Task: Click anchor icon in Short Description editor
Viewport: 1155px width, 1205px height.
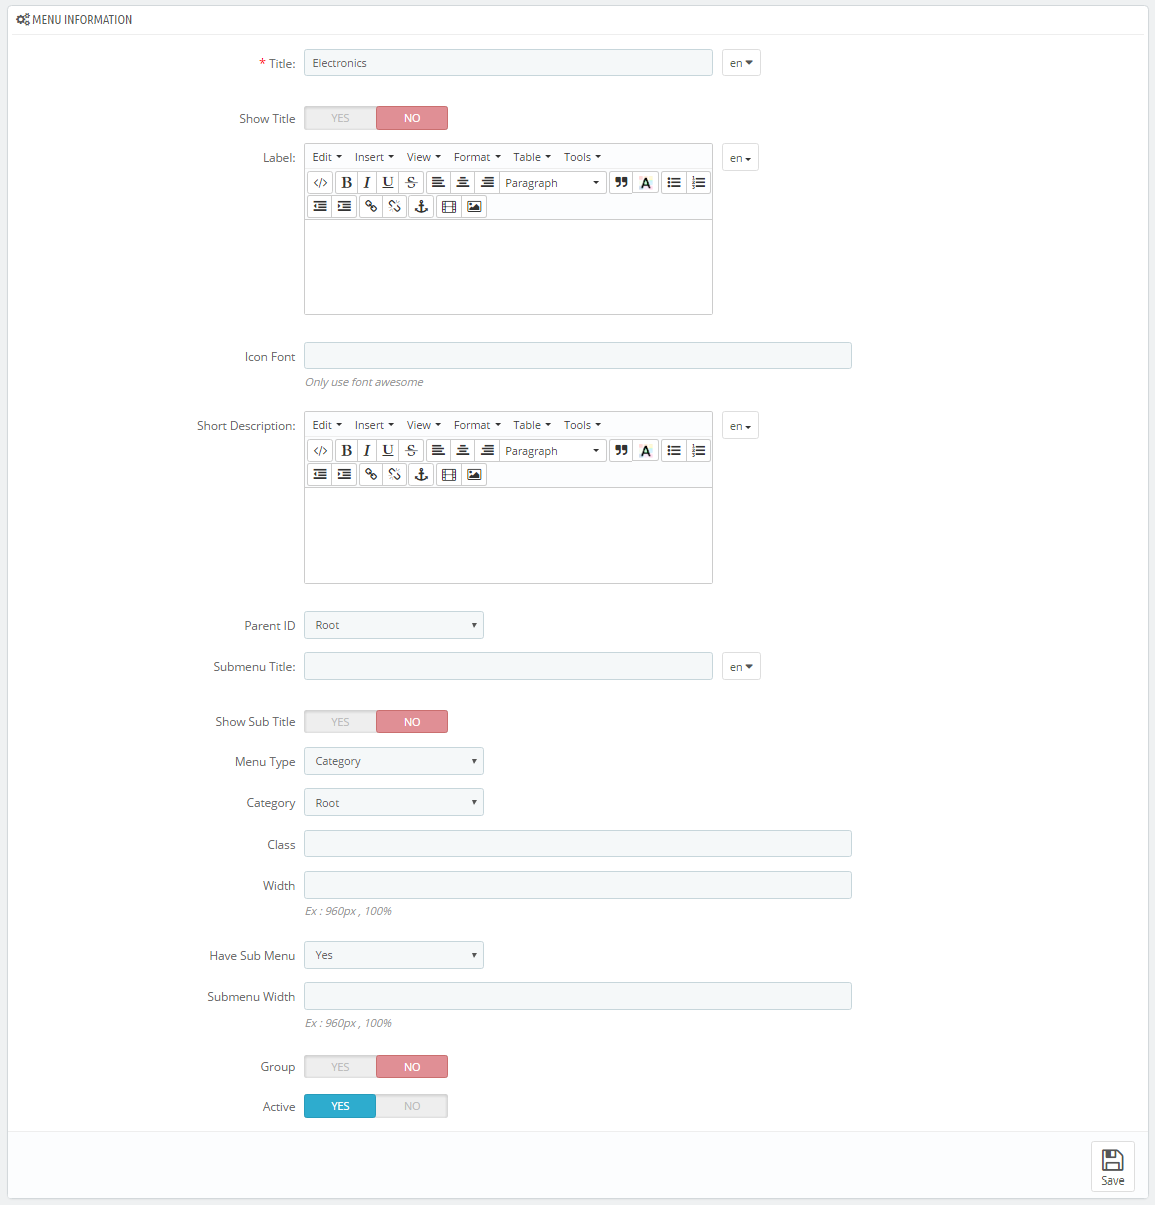Action: (x=421, y=474)
